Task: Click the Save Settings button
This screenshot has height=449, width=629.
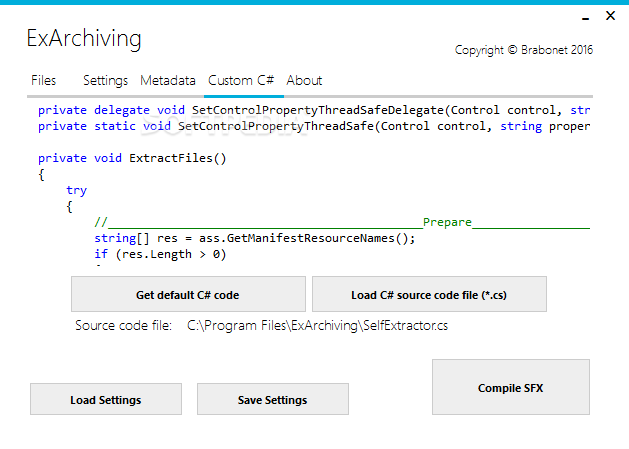Action: (273, 399)
